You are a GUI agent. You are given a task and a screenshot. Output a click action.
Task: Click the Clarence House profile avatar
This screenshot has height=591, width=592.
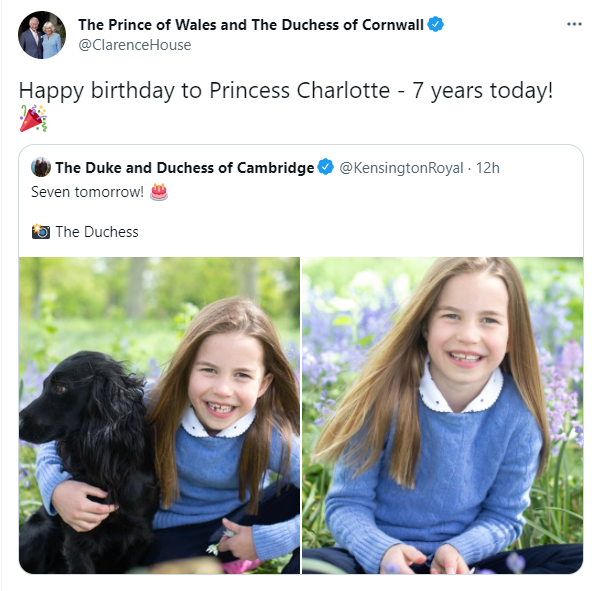tap(42, 35)
